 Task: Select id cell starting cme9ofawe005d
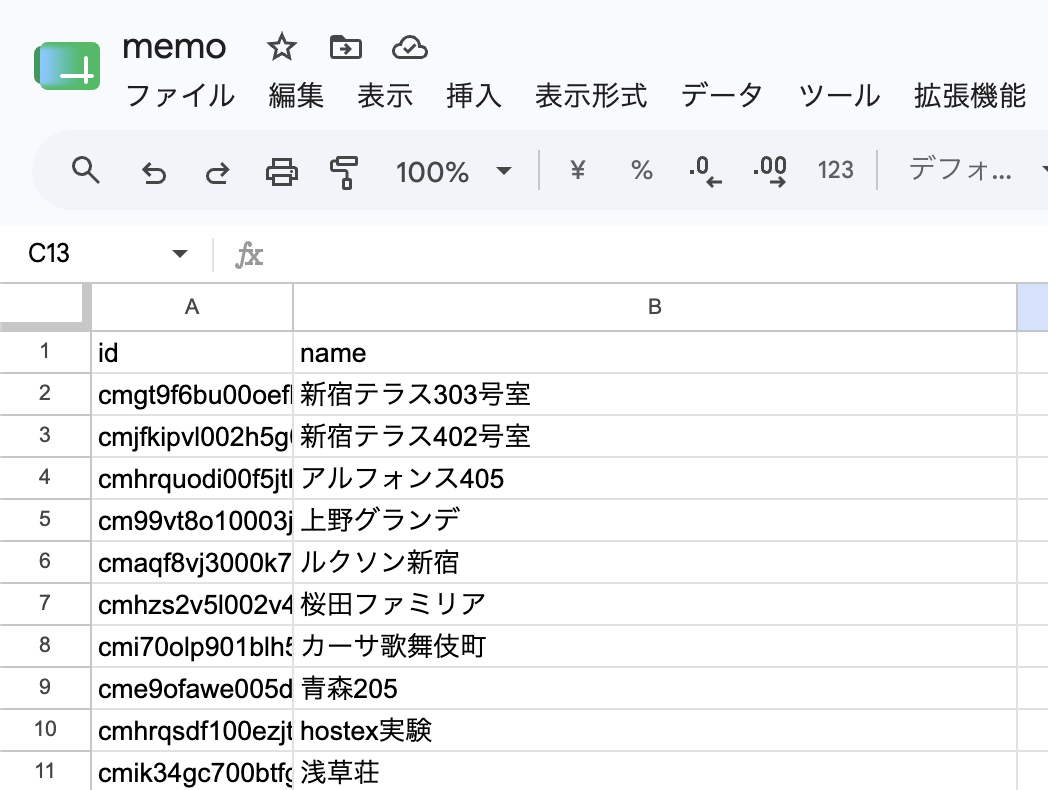192,688
